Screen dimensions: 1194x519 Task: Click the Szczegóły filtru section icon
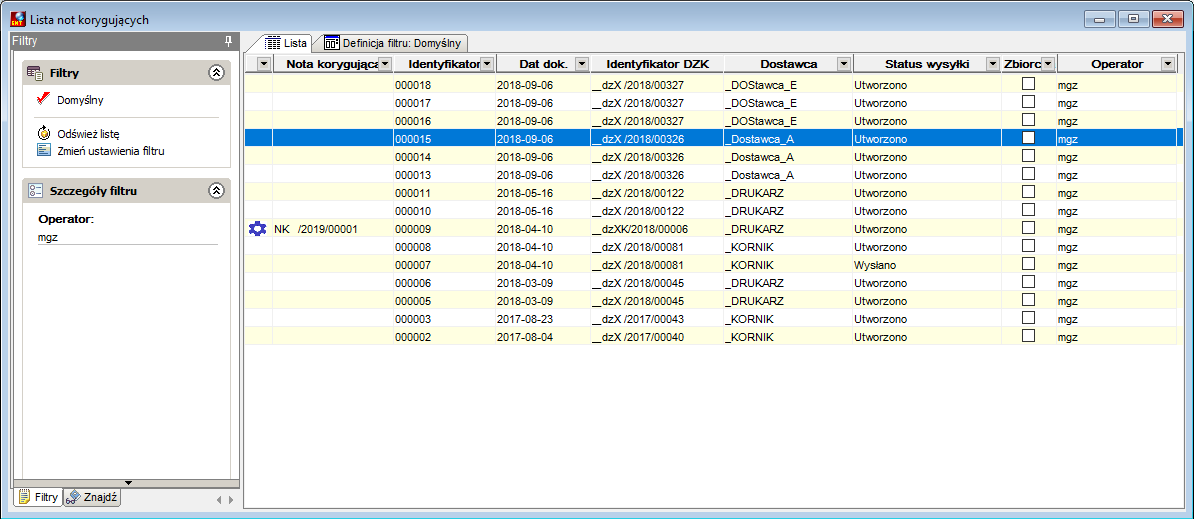34,190
